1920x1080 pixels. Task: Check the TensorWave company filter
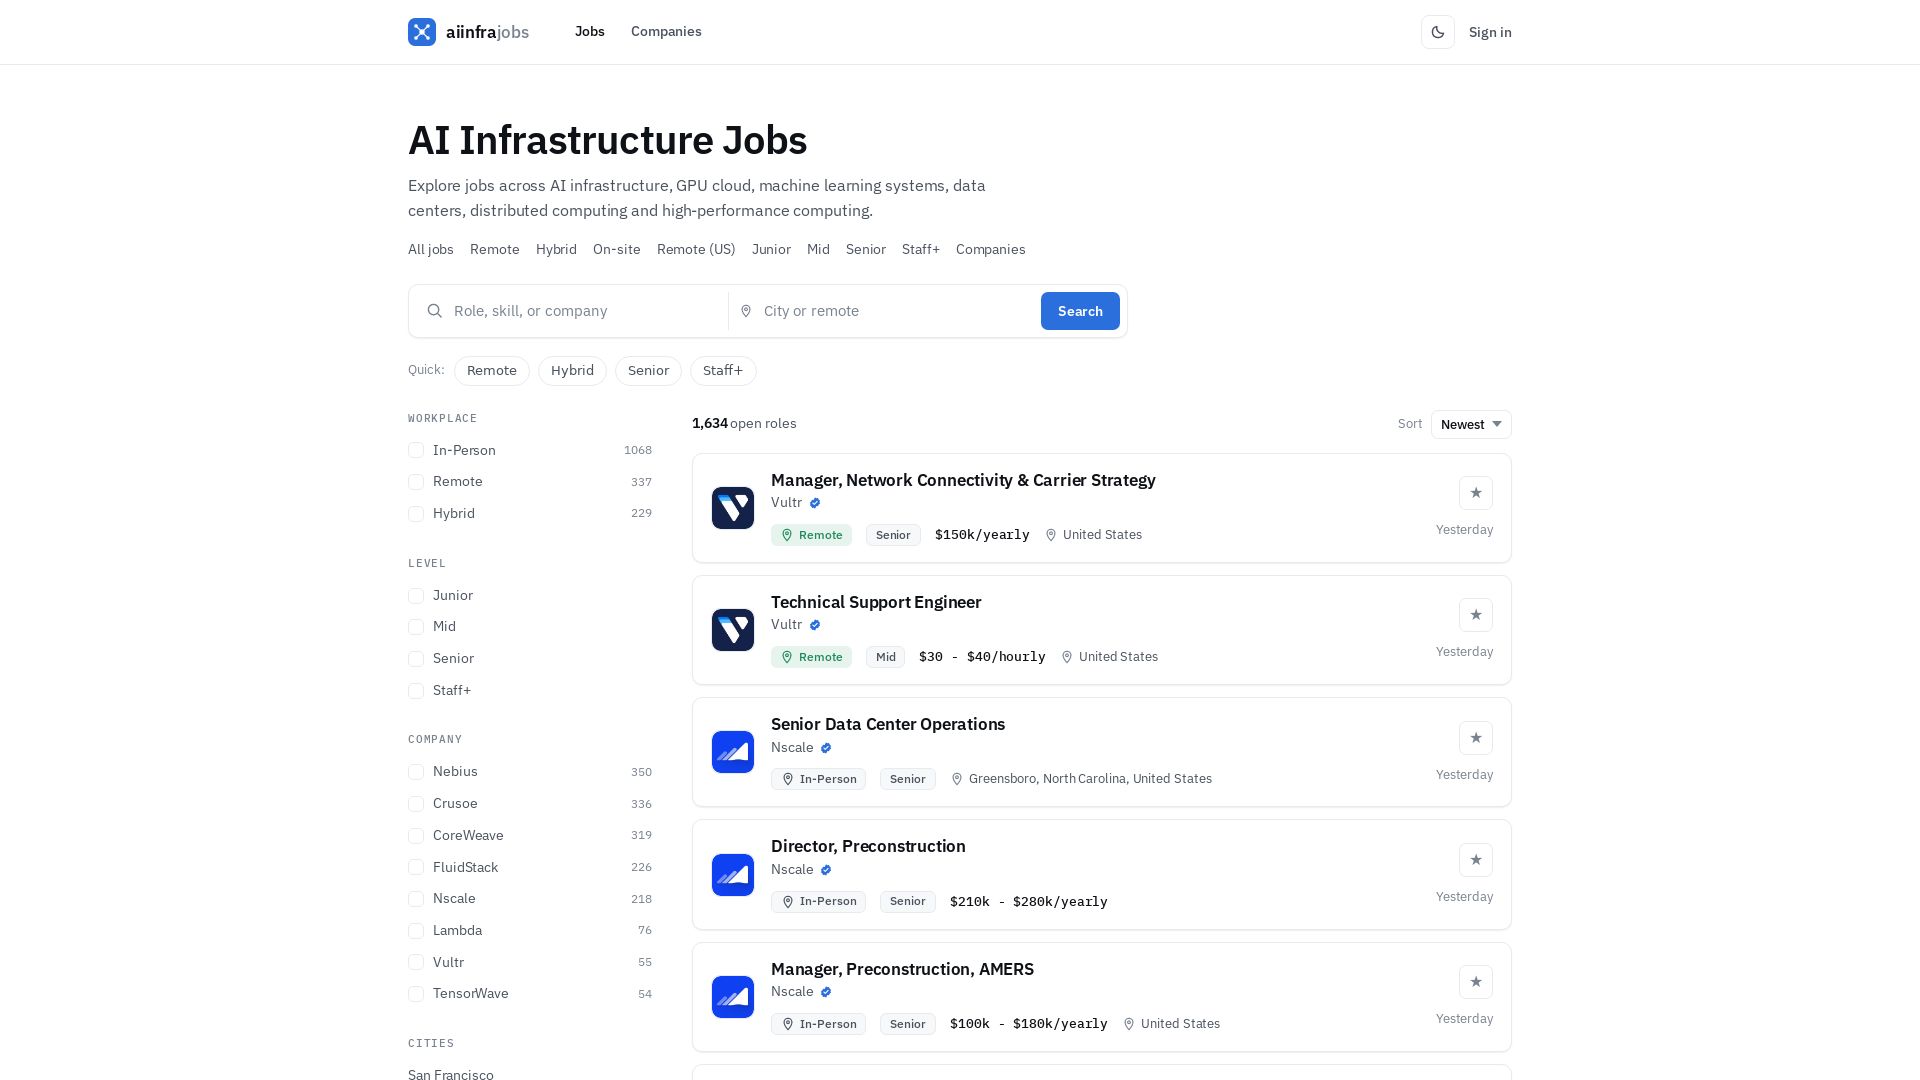(x=416, y=994)
